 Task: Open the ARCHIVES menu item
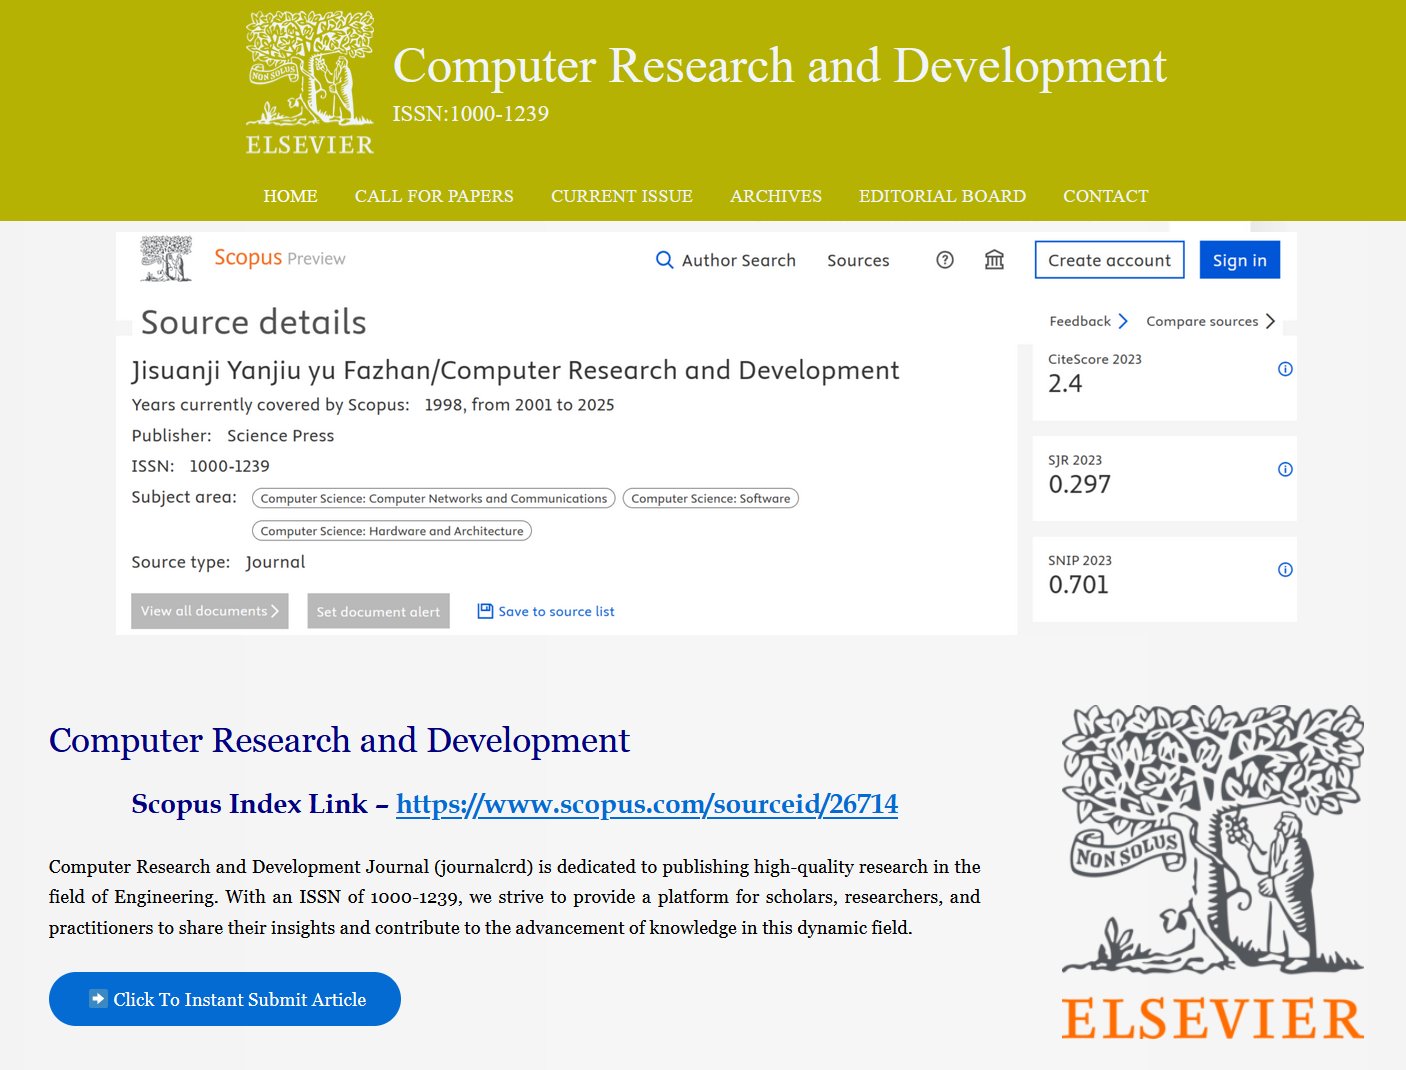pyautogui.click(x=775, y=196)
